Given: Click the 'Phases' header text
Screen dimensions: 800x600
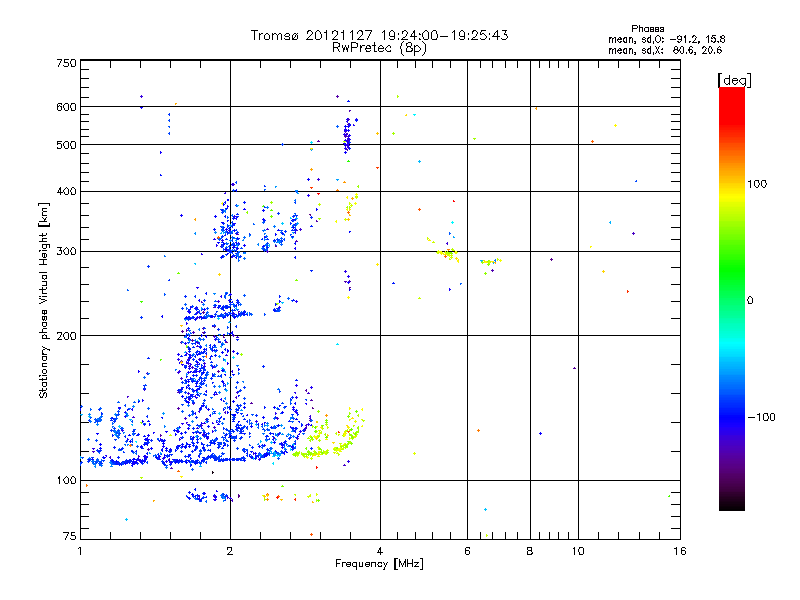Looking at the screenshot, I should click(647, 29).
